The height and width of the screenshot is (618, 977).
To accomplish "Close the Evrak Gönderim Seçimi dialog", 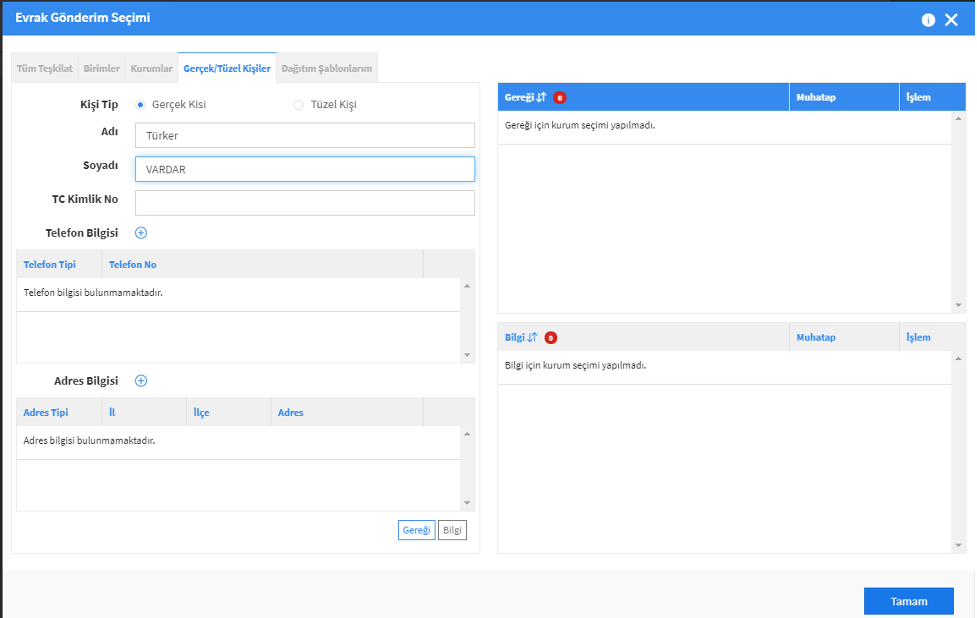I will pyautogui.click(x=951, y=20).
